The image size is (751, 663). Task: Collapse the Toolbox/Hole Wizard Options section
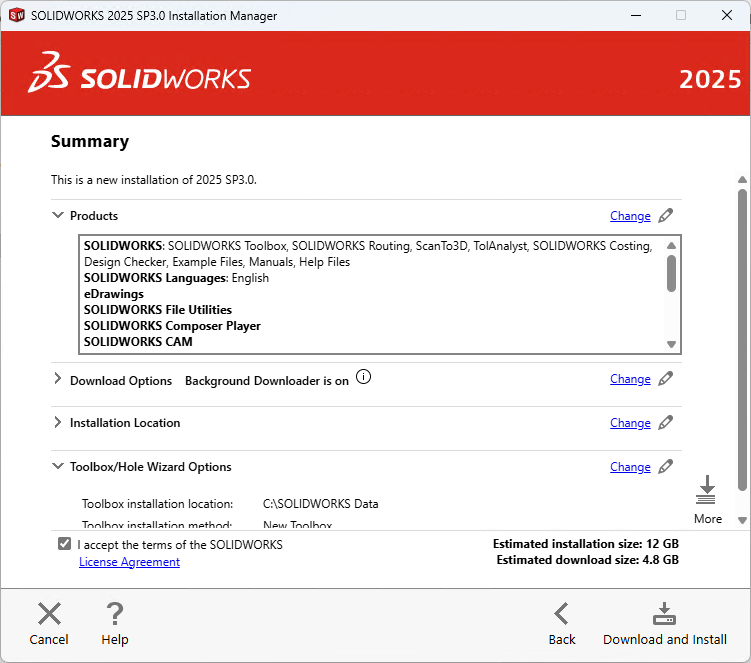57,467
